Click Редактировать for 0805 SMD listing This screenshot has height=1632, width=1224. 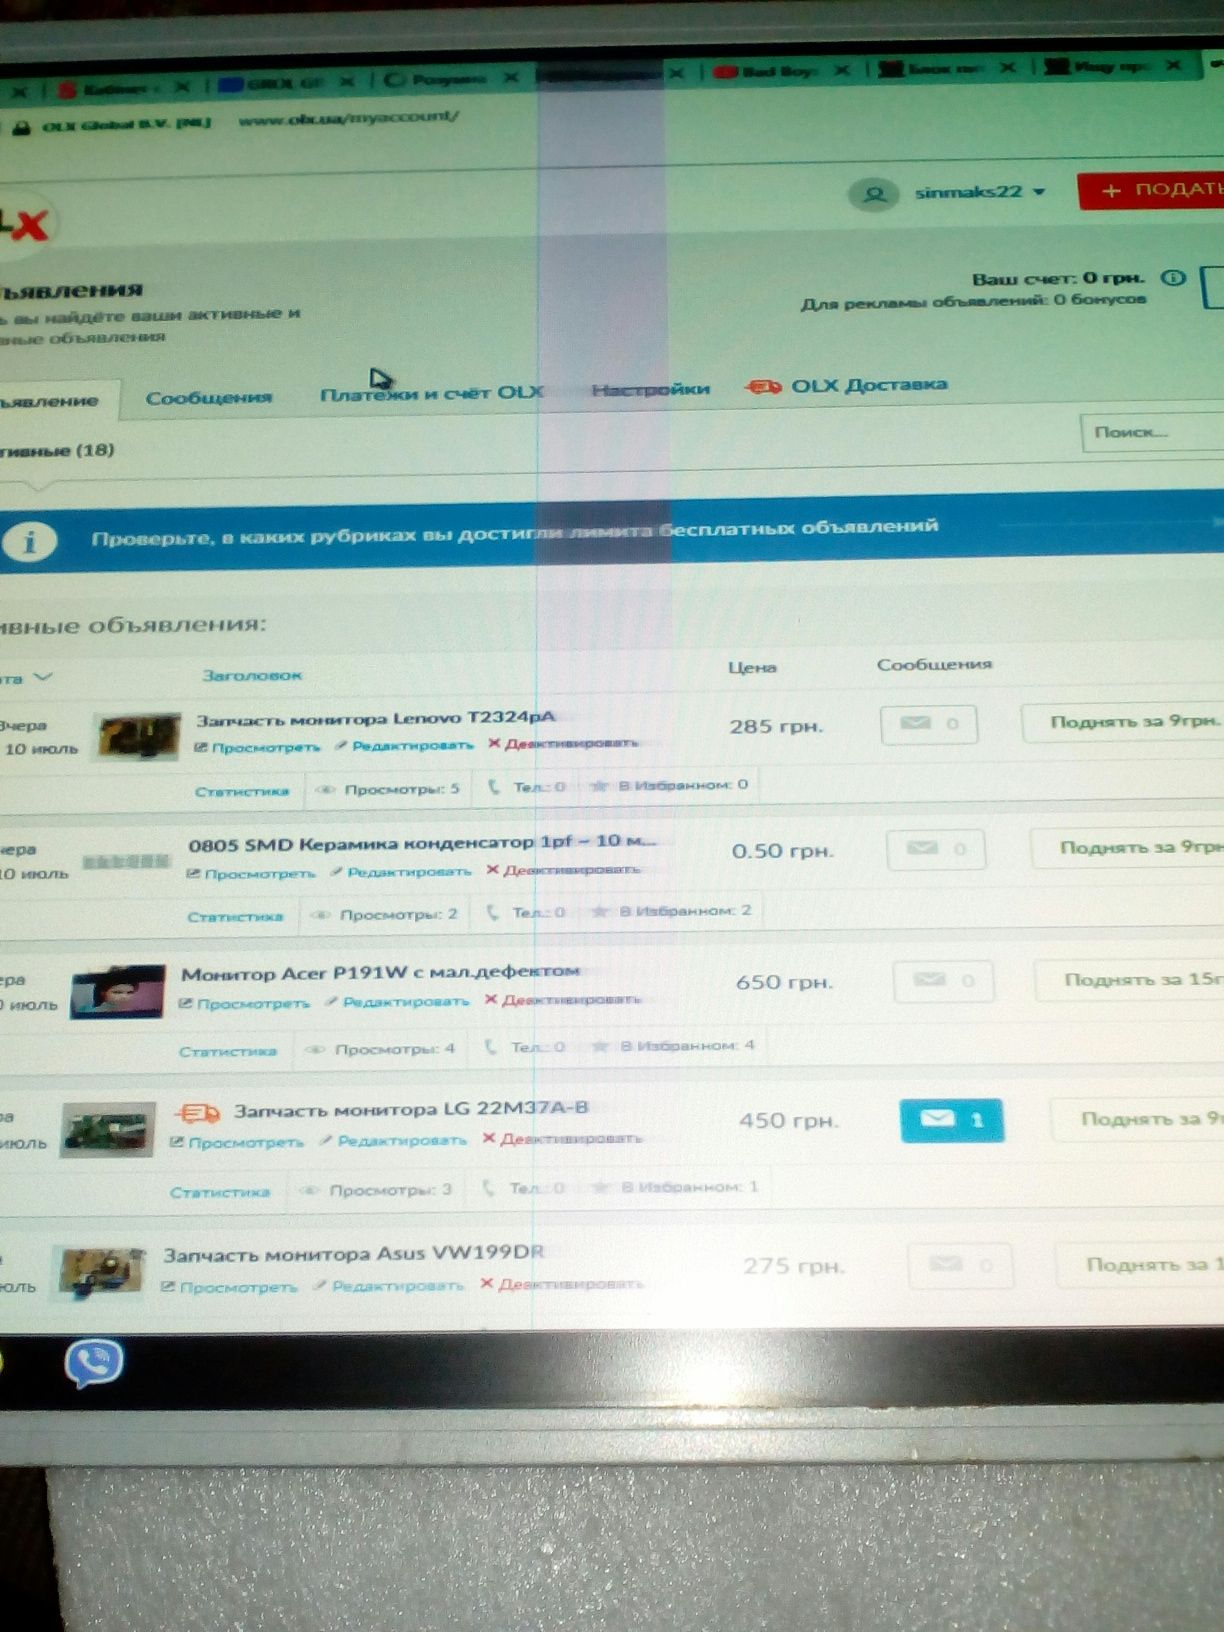[400, 871]
